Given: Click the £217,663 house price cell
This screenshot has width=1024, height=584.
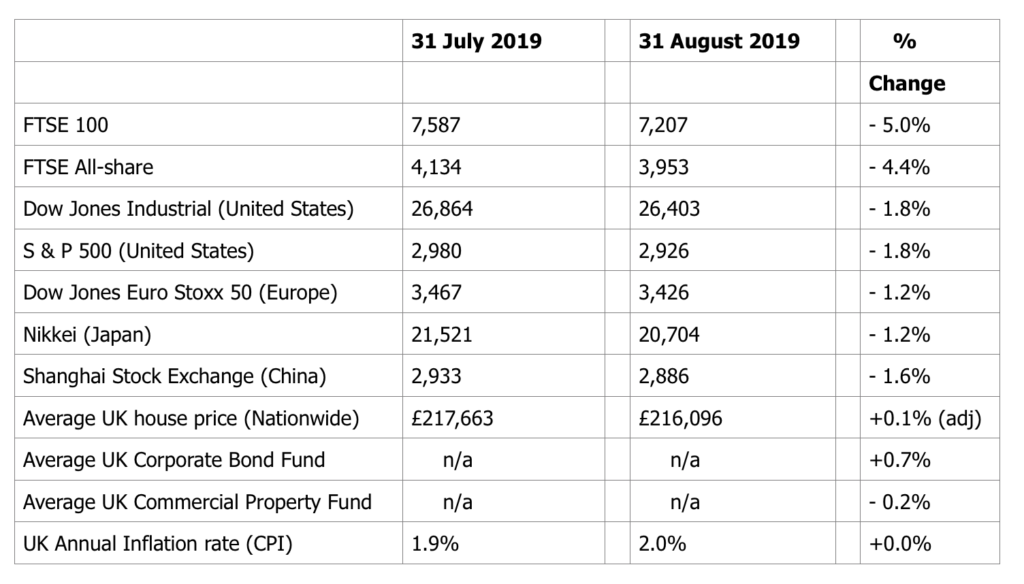Looking at the screenshot, I should coord(452,418).
